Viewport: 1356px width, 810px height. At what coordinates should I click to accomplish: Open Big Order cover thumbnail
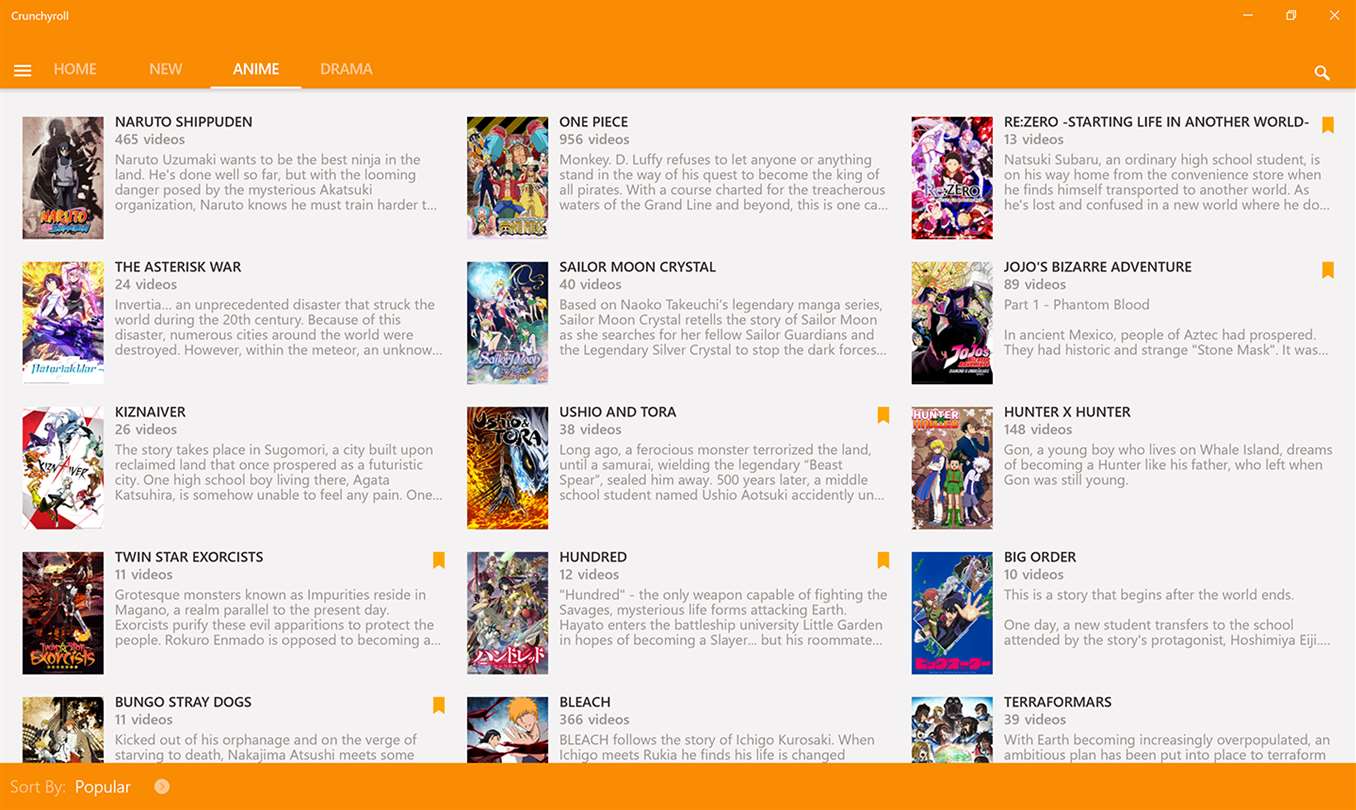pyautogui.click(x=952, y=613)
